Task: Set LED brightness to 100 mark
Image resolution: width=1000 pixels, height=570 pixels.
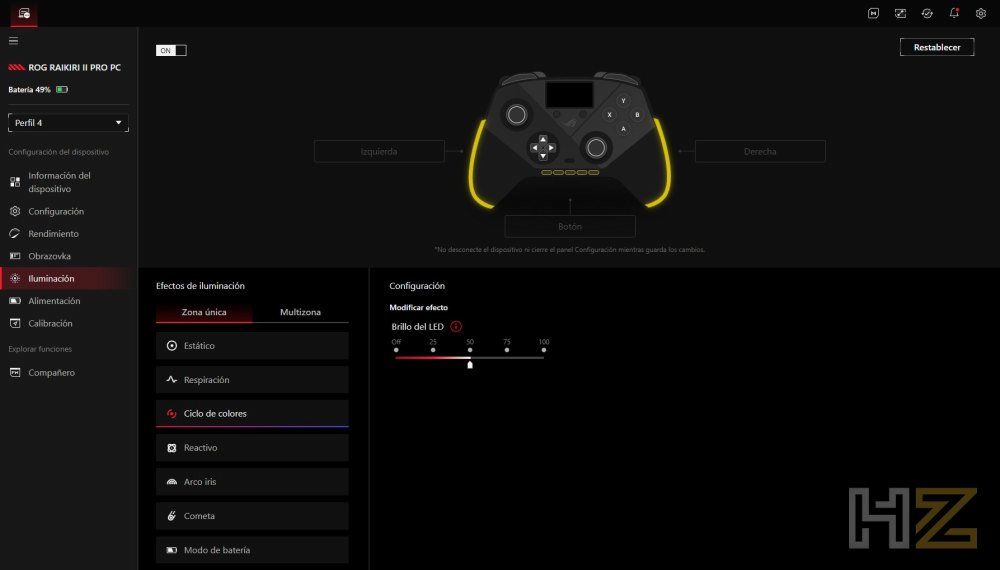Action: (544, 349)
